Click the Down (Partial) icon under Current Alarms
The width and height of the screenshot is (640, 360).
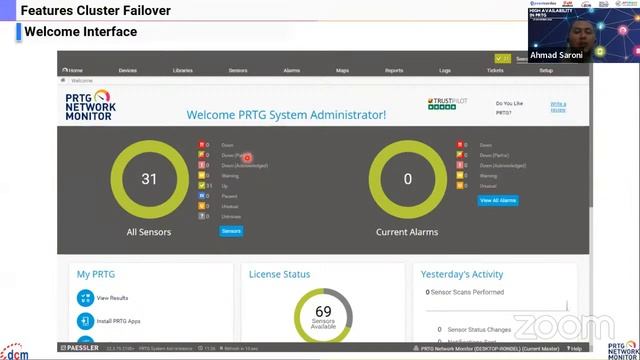(460, 155)
